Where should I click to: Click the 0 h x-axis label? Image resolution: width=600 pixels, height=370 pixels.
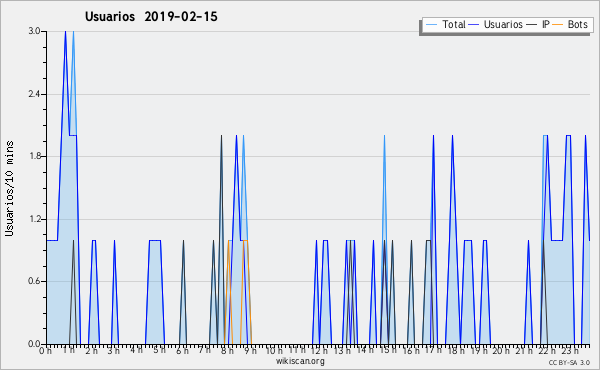pos(46,351)
